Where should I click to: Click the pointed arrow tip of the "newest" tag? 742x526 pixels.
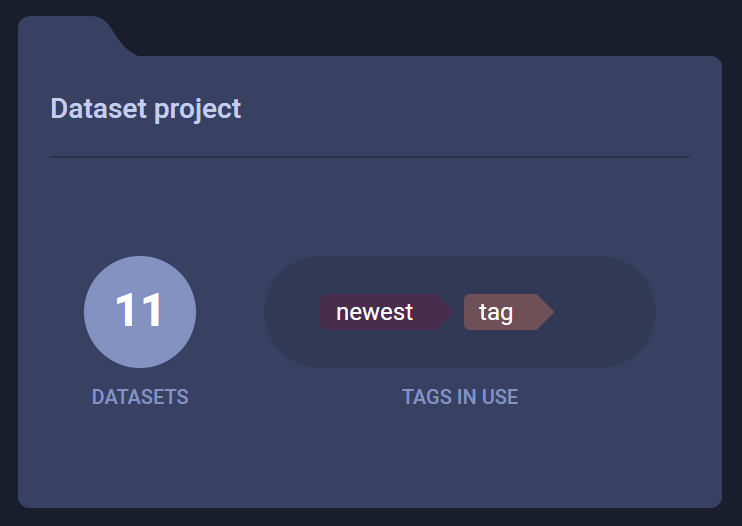click(x=446, y=312)
